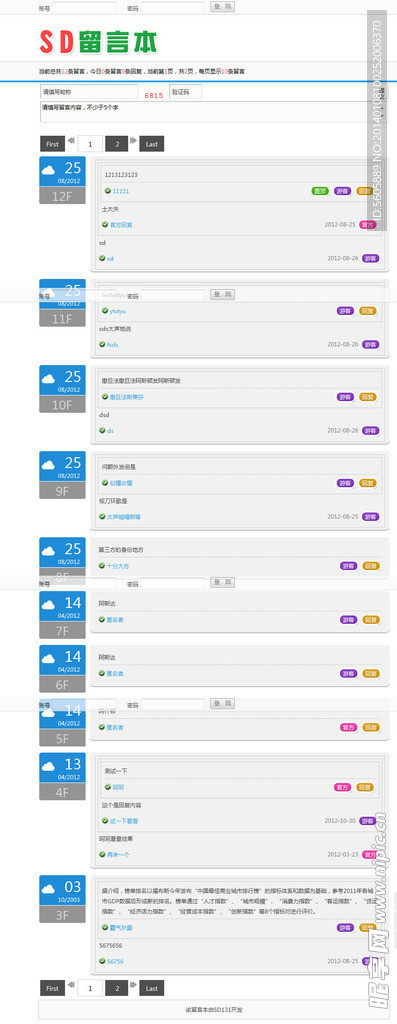Screen dimensions: 397x1024
Task: Open the 撒旦法斯蒂芬 username link
Action: 127,397
